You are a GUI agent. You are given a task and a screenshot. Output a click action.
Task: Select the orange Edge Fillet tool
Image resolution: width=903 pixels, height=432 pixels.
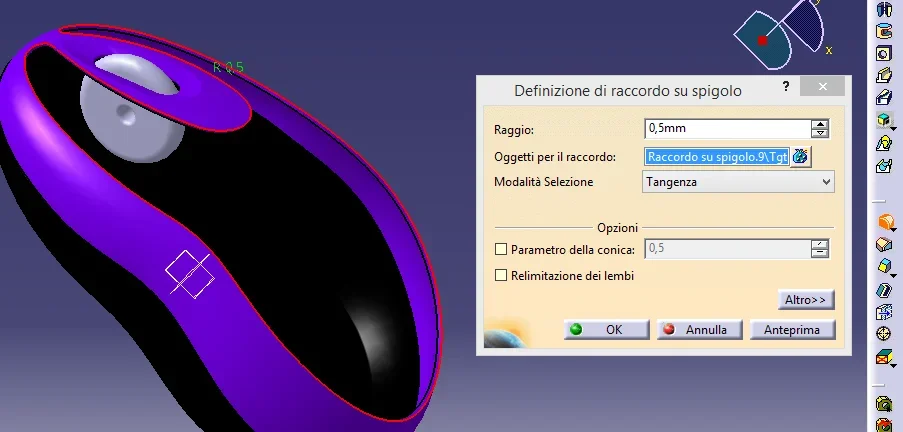coord(884,222)
